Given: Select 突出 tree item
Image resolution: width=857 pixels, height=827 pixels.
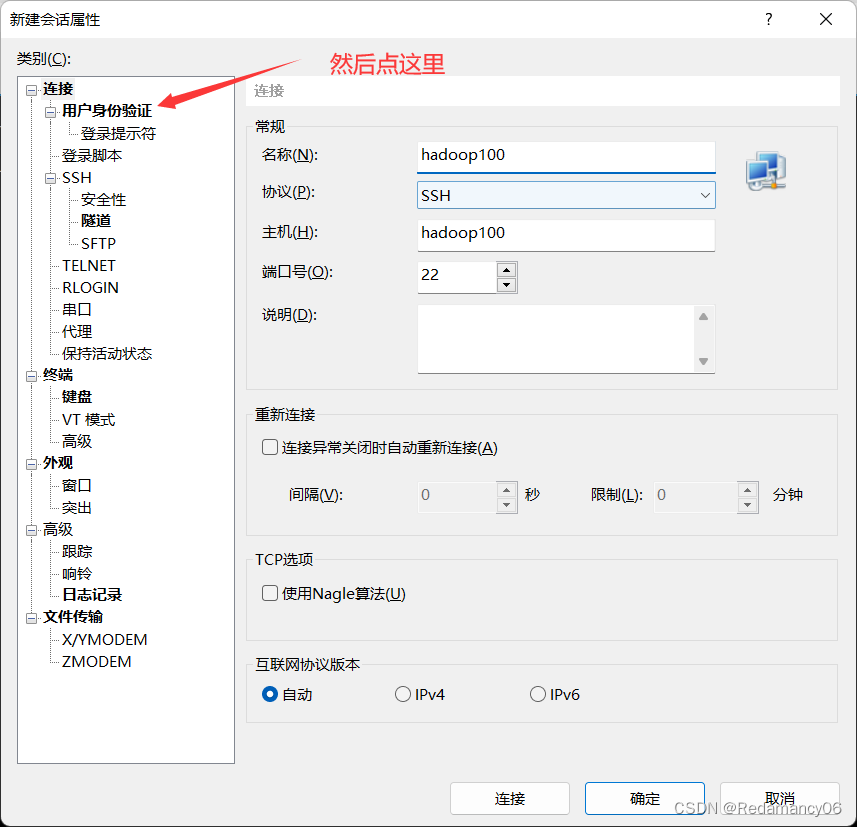Looking at the screenshot, I should click(77, 508).
